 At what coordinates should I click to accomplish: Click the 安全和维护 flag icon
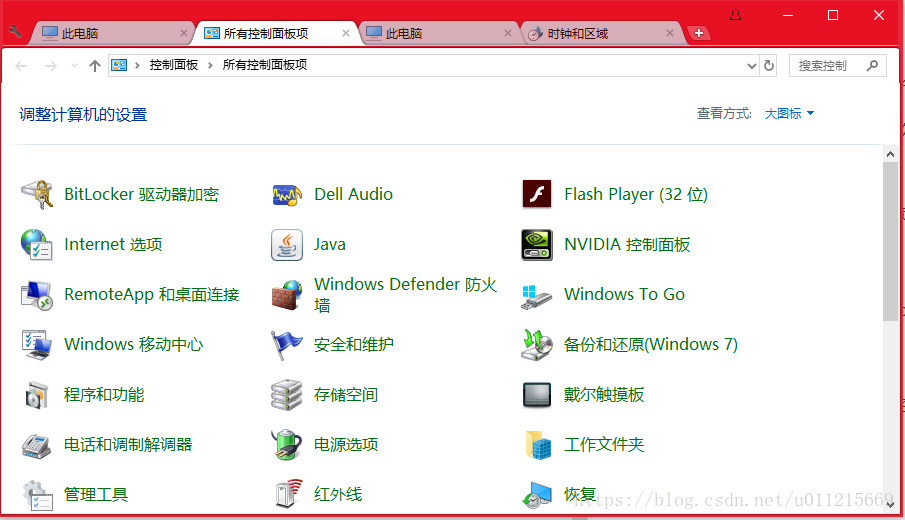coord(287,345)
